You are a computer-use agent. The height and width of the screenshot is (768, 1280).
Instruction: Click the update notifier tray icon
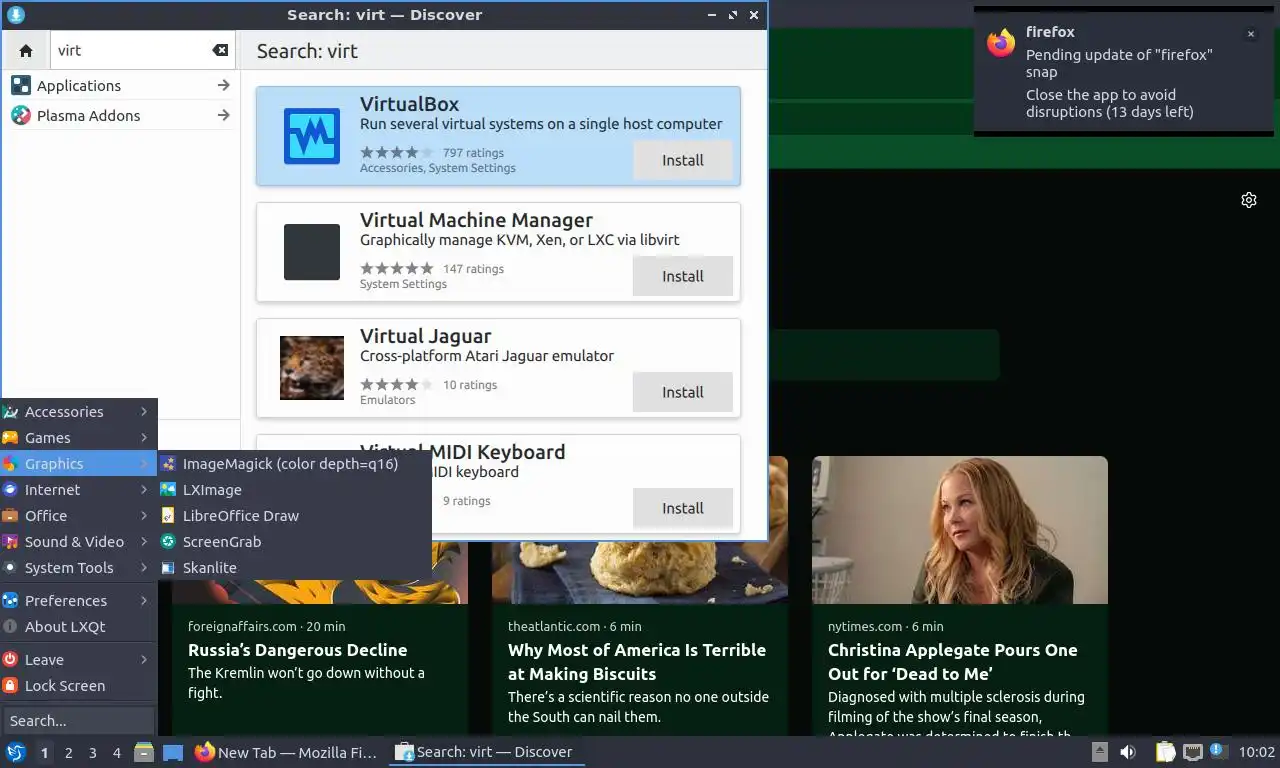click(x=1218, y=751)
